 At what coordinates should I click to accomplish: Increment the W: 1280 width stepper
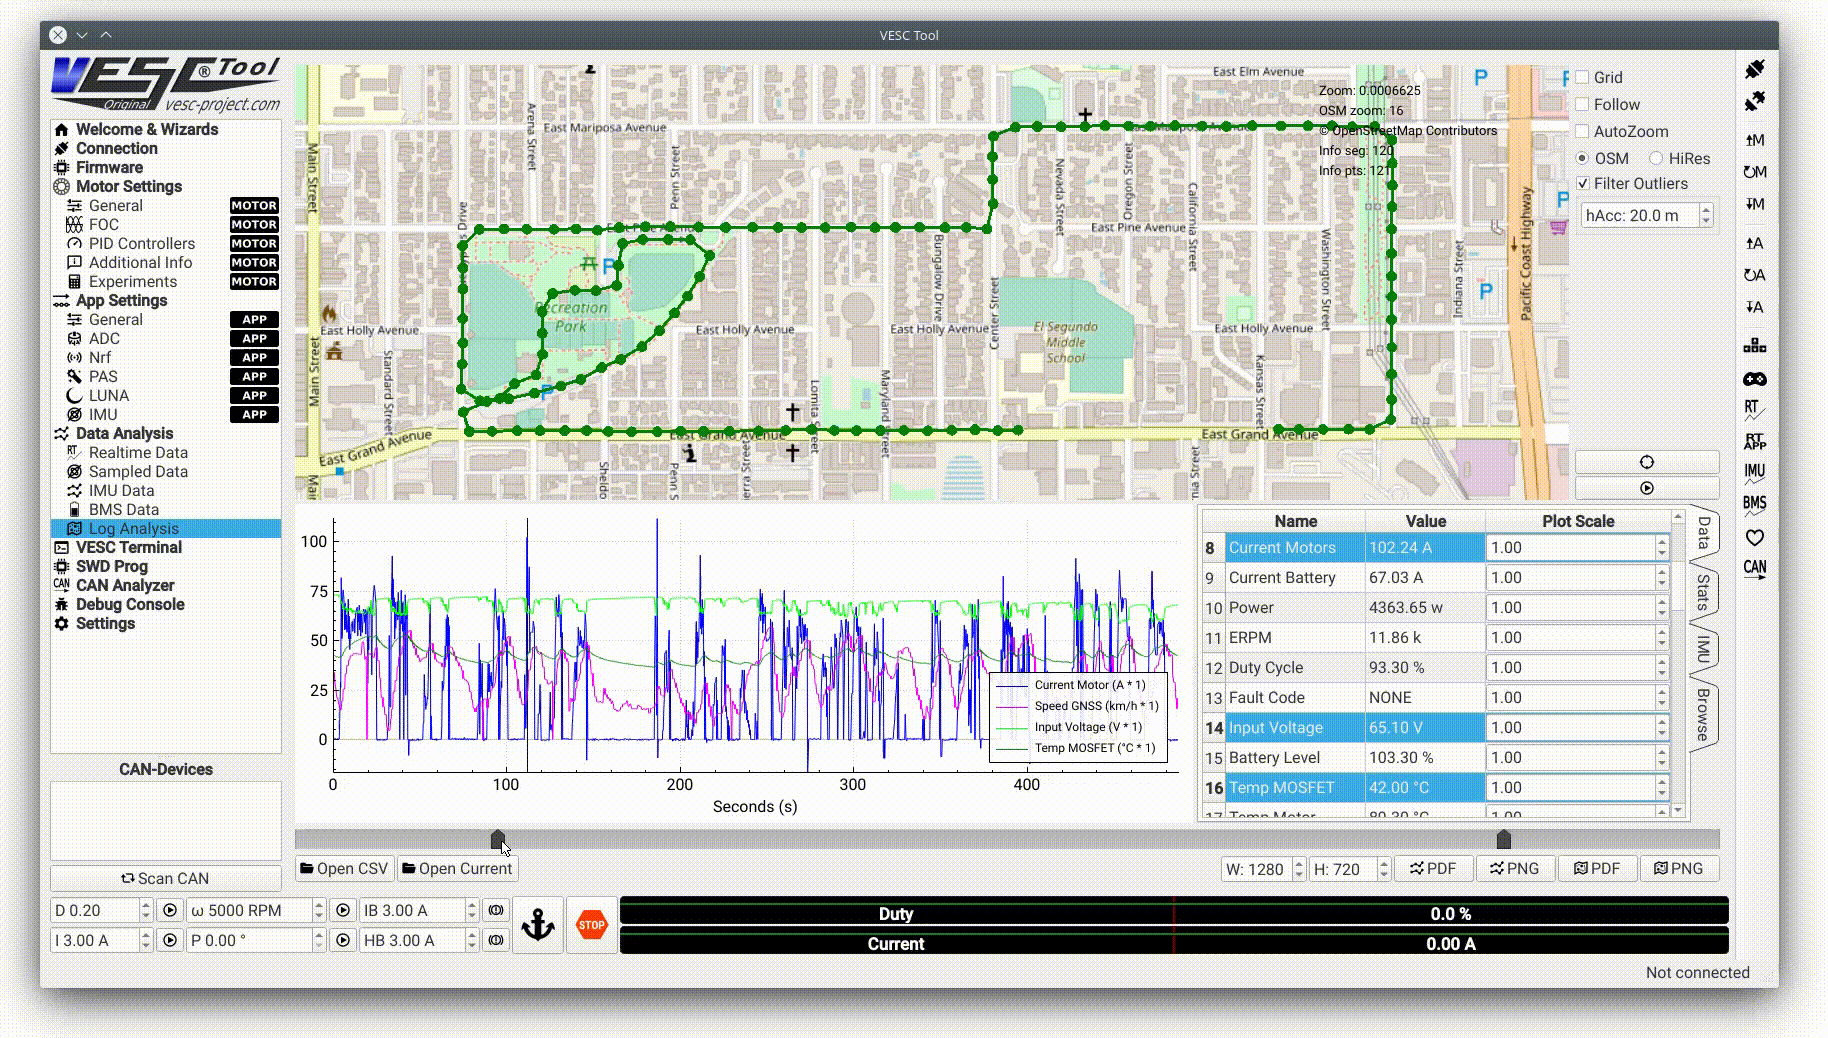(1298, 864)
